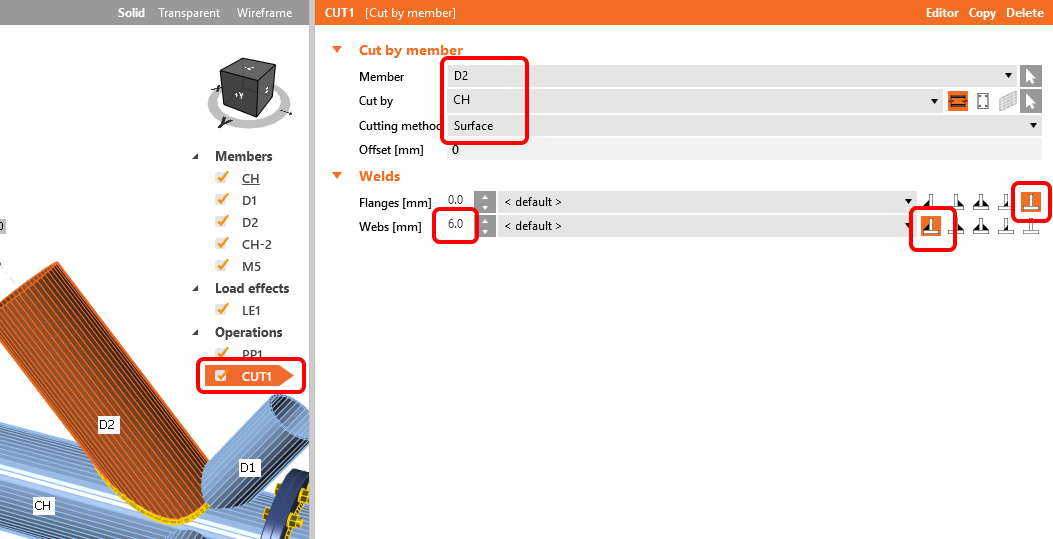Click D2 label in 3D view

point(107,424)
